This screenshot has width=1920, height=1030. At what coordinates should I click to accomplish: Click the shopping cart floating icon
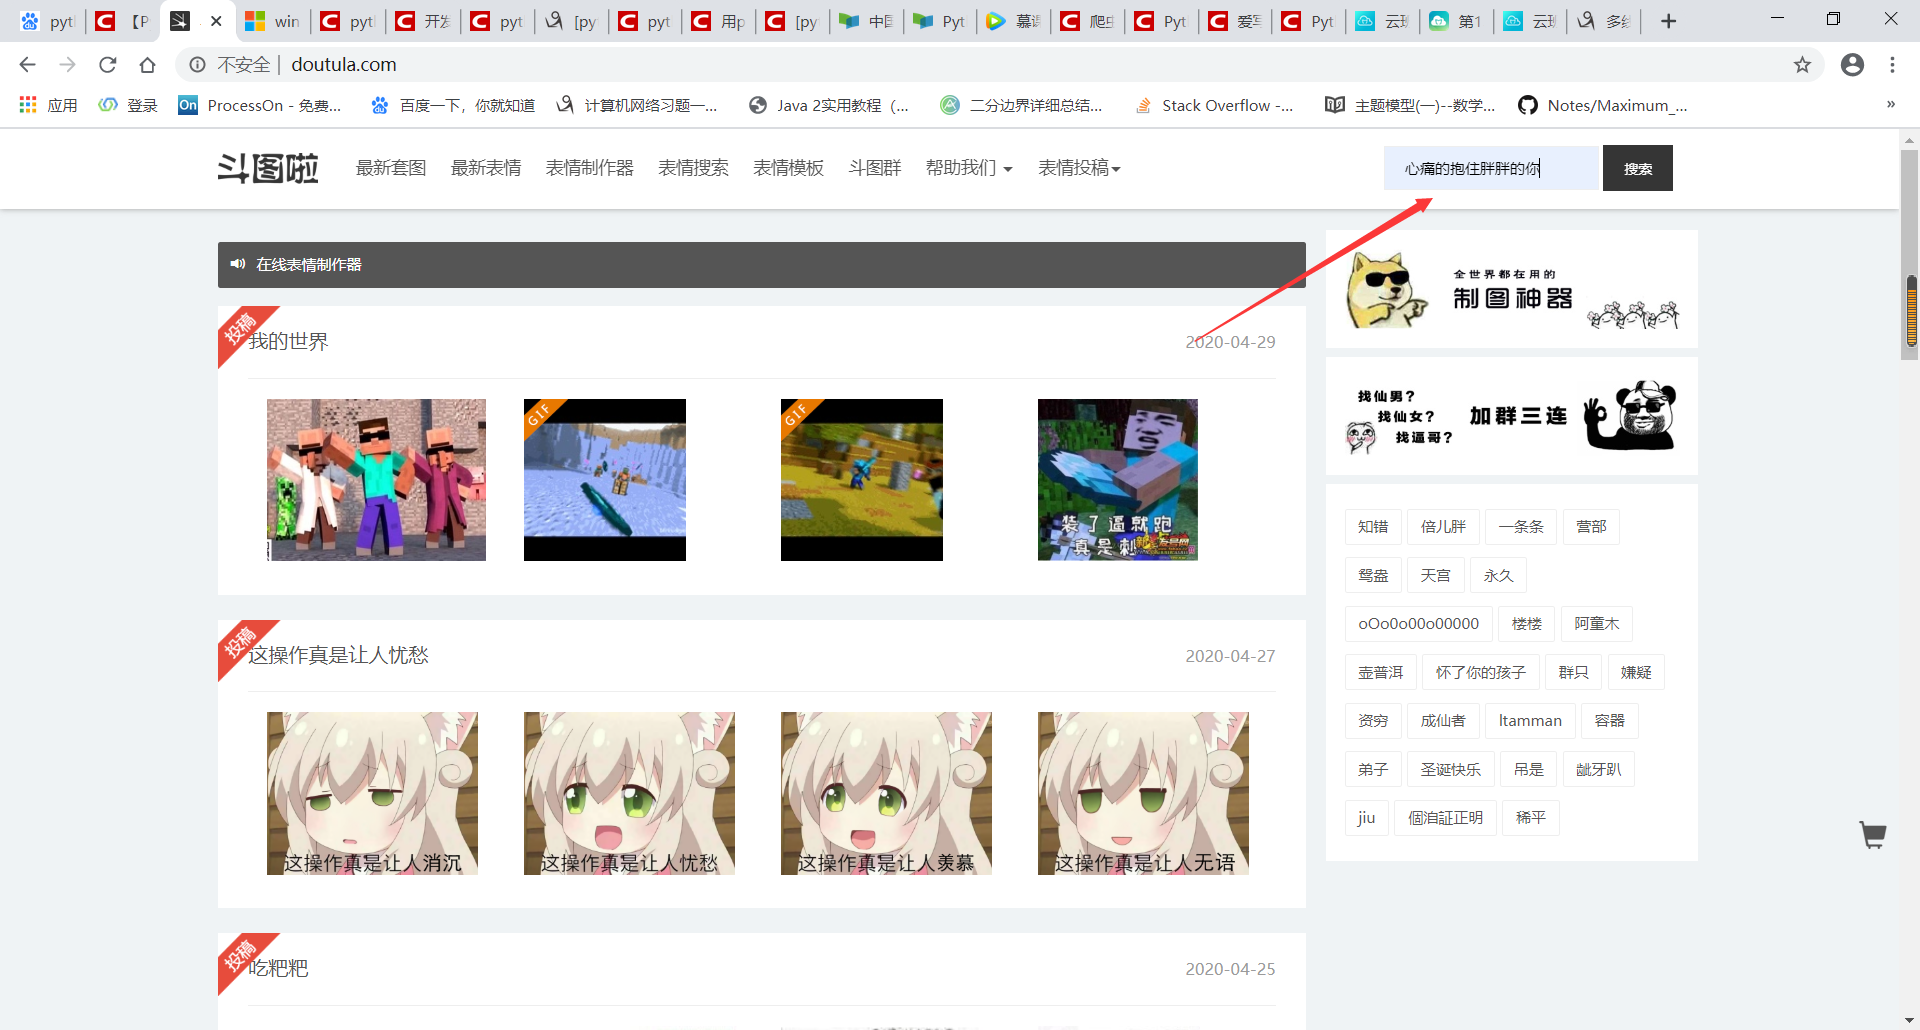(1872, 834)
